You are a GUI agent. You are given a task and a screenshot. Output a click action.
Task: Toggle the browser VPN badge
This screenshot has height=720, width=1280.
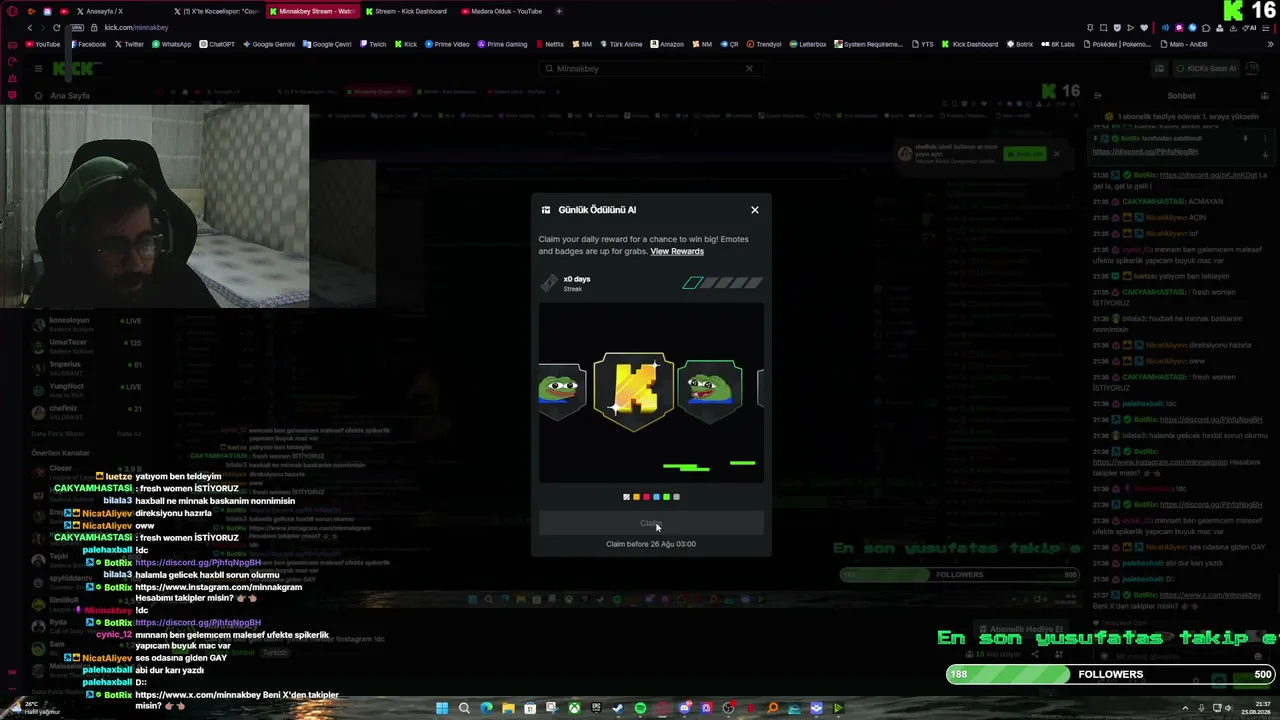(78, 27)
